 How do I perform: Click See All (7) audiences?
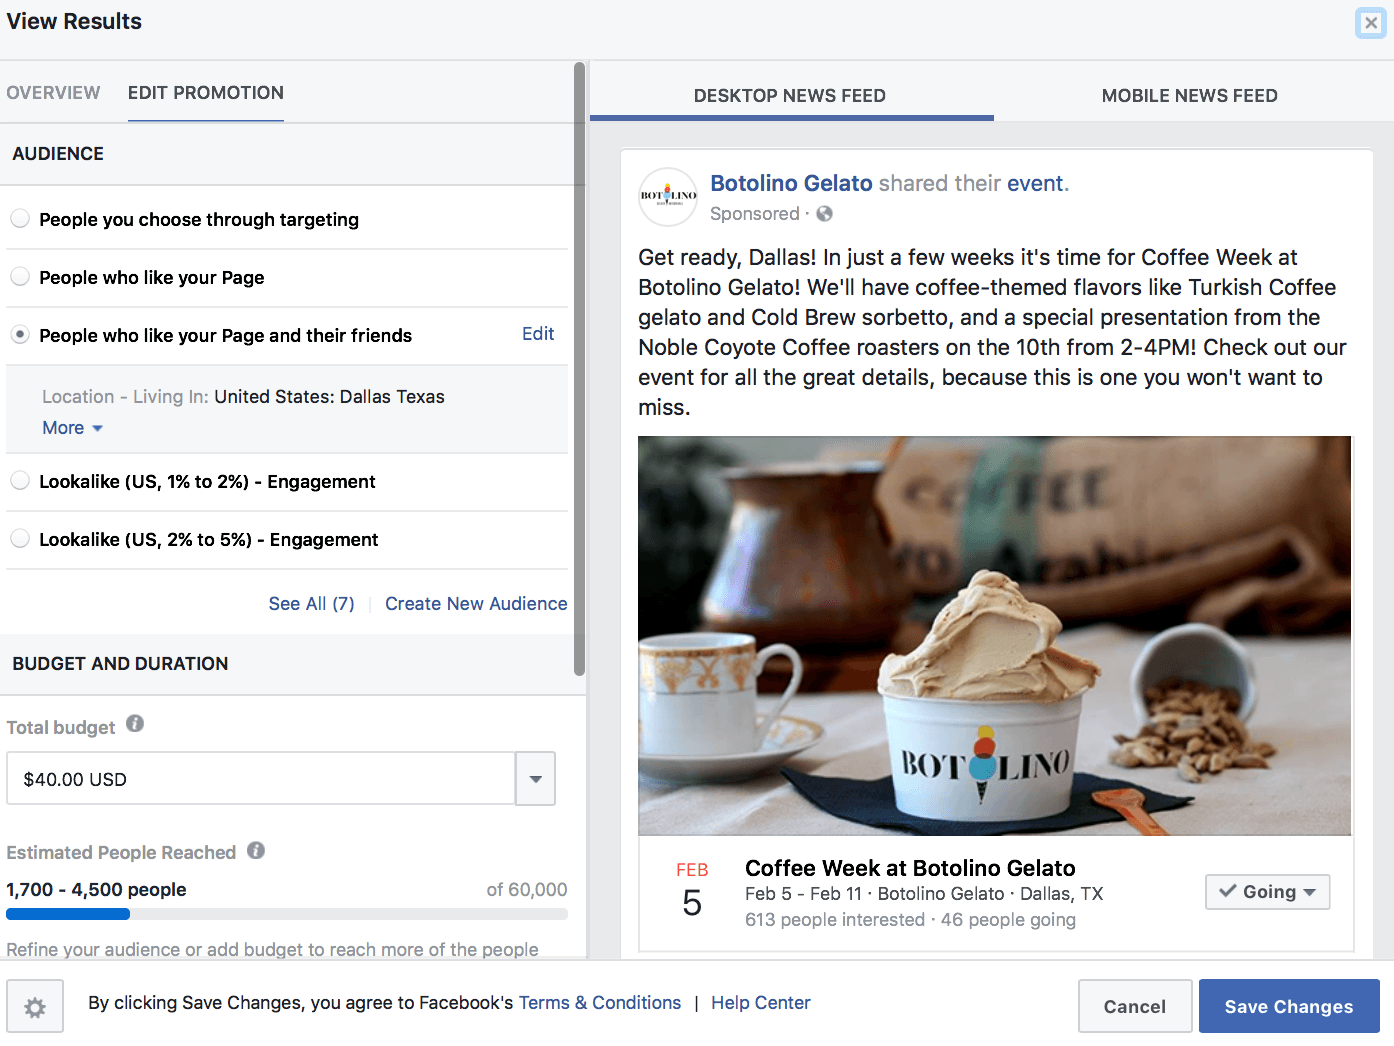[x=312, y=604]
